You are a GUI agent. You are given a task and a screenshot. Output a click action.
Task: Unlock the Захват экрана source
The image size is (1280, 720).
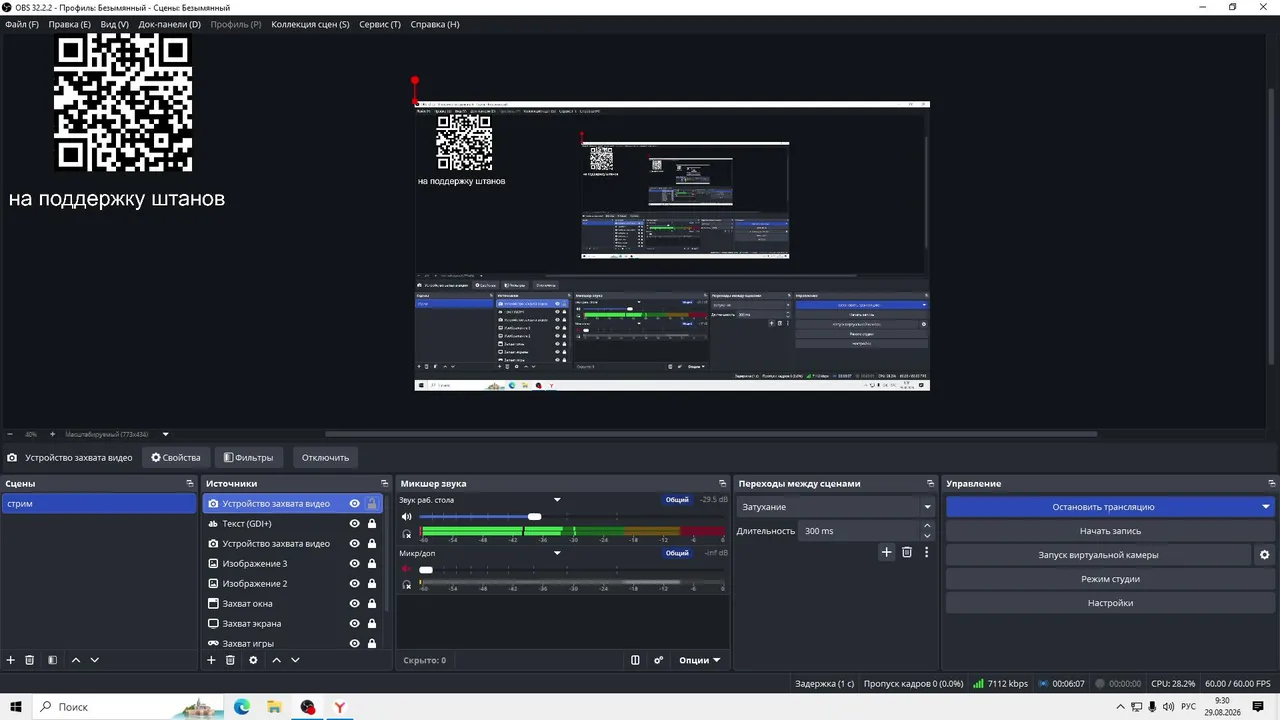[x=372, y=624]
